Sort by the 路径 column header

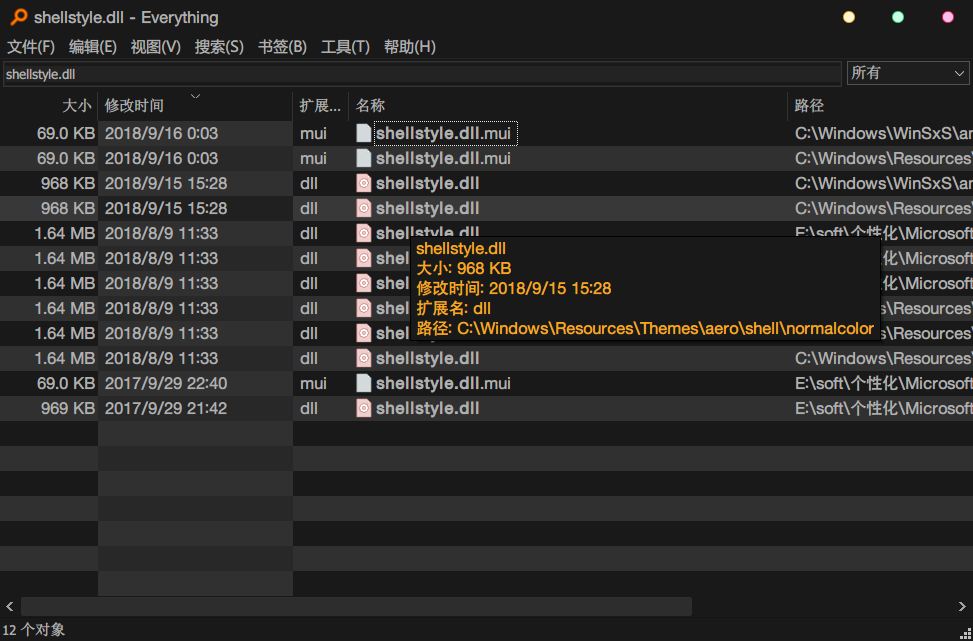point(880,105)
